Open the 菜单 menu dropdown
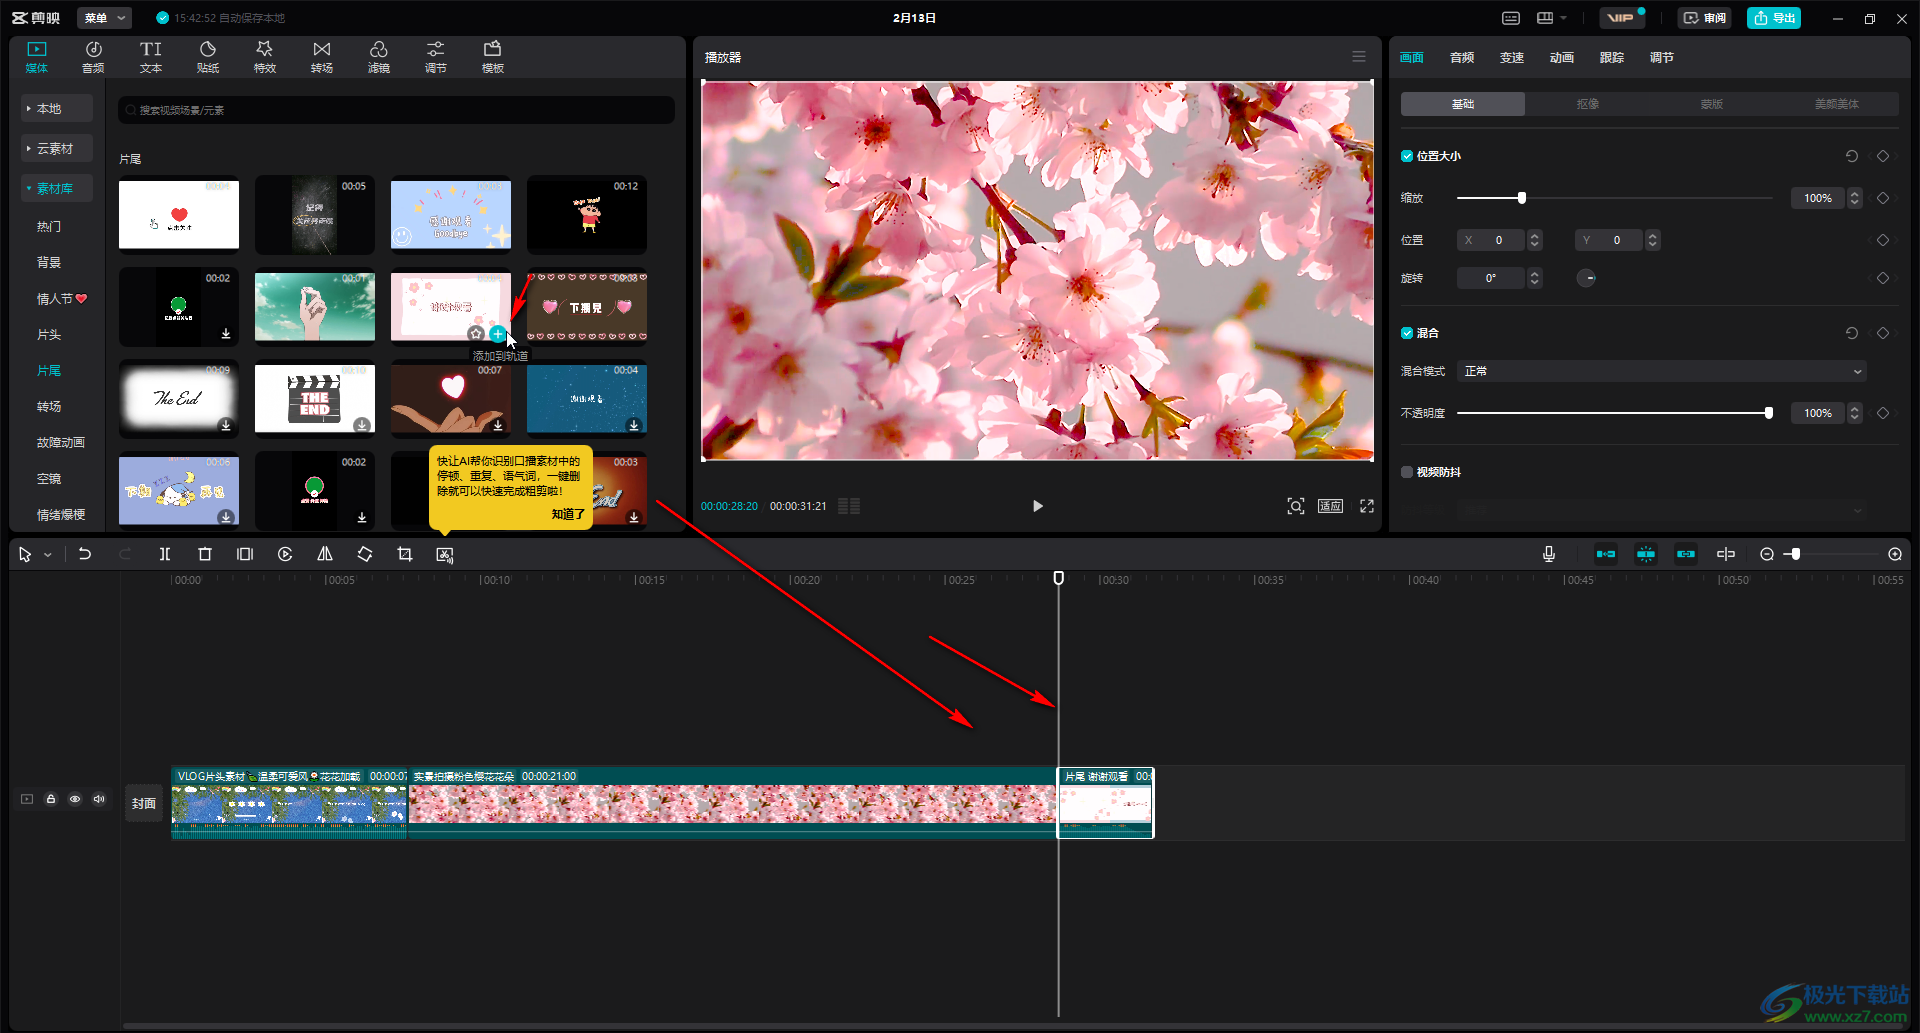1920x1033 pixels. [x=105, y=18]
